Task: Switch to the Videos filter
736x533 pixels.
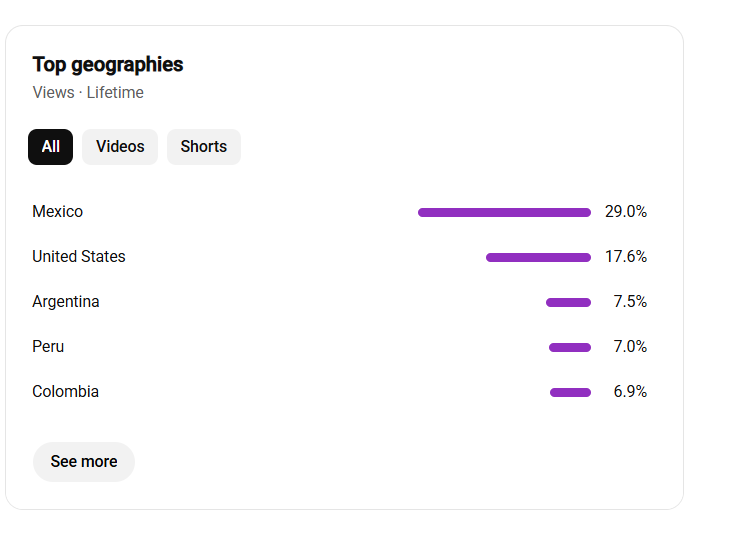Action: (x=120, y=147)
